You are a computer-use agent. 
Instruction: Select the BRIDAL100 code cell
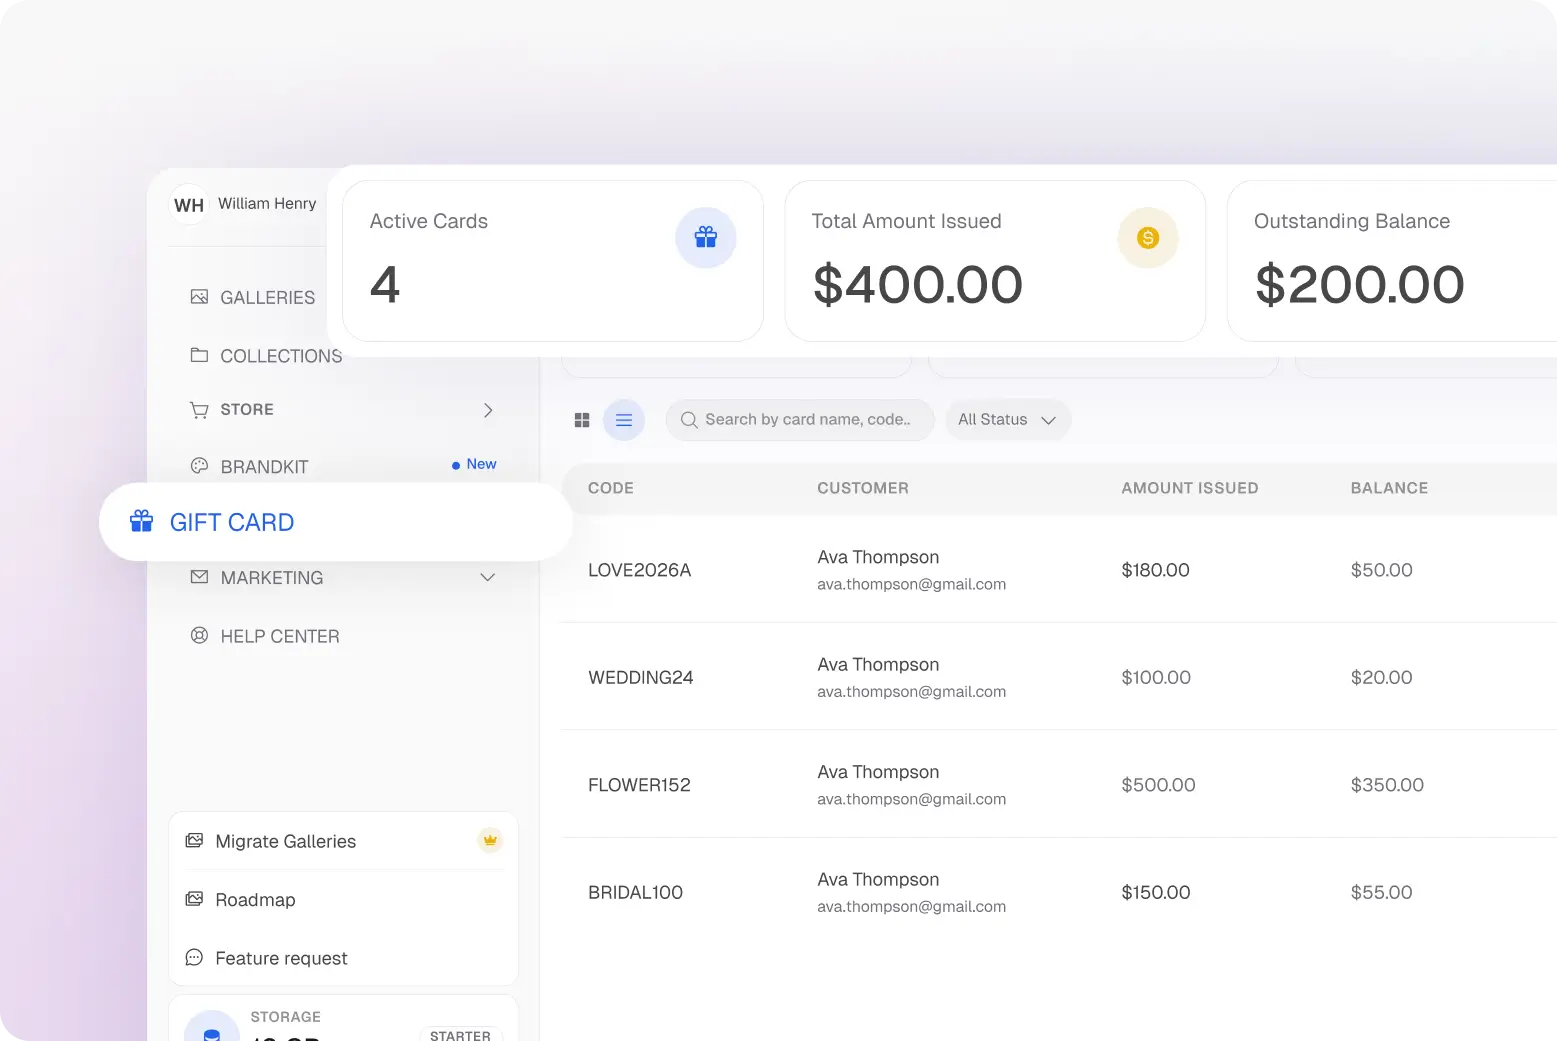tap(635, 892)
